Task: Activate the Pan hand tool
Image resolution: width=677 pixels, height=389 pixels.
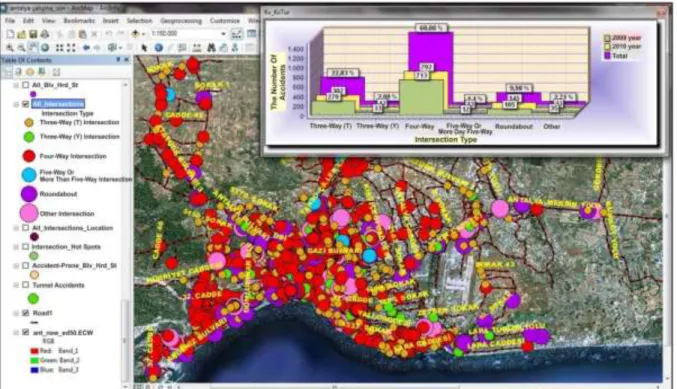Action: (33, 47)
